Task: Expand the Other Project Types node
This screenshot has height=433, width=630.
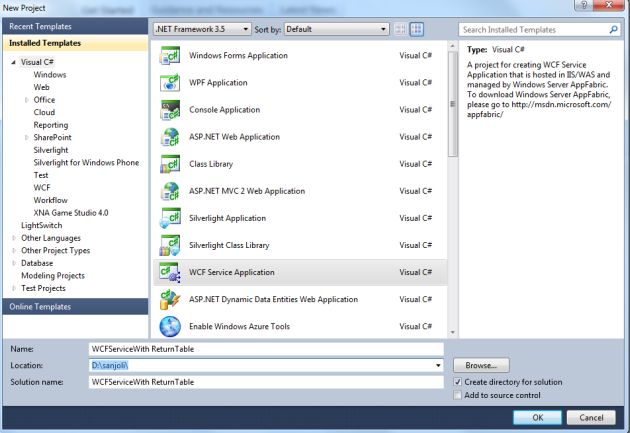Action: (x=14, y=251)
